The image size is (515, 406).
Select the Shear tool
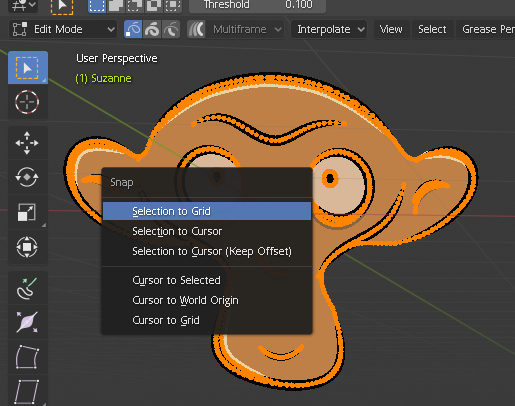[28, 391]
